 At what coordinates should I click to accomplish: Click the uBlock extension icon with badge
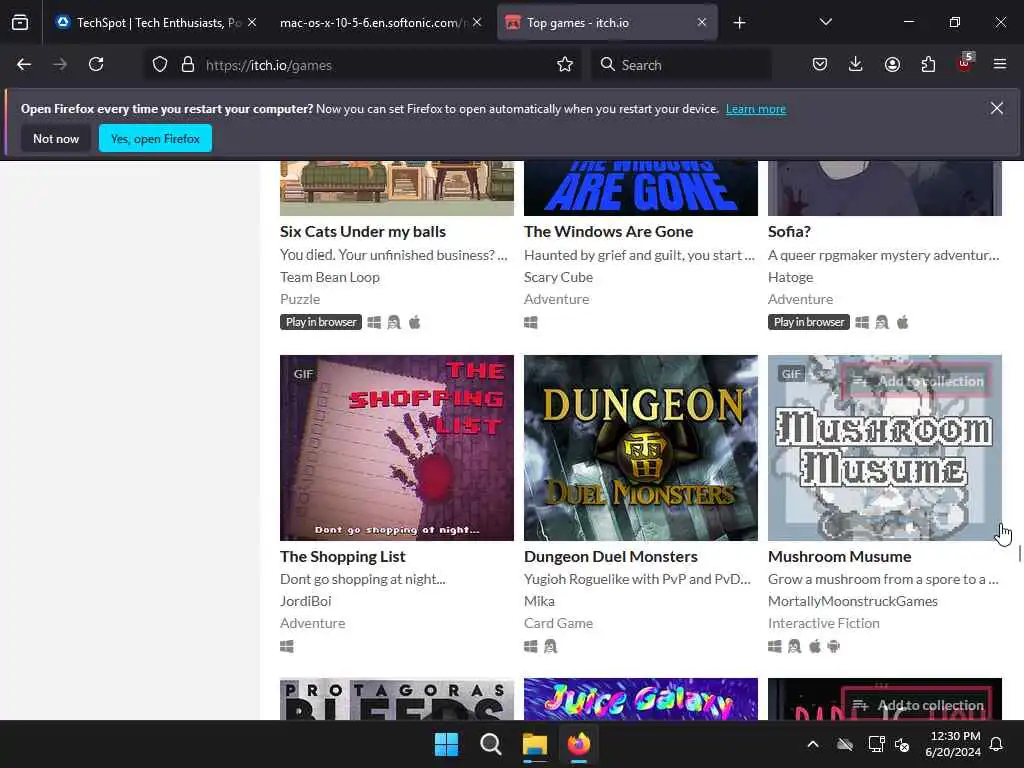coord(965,63)
